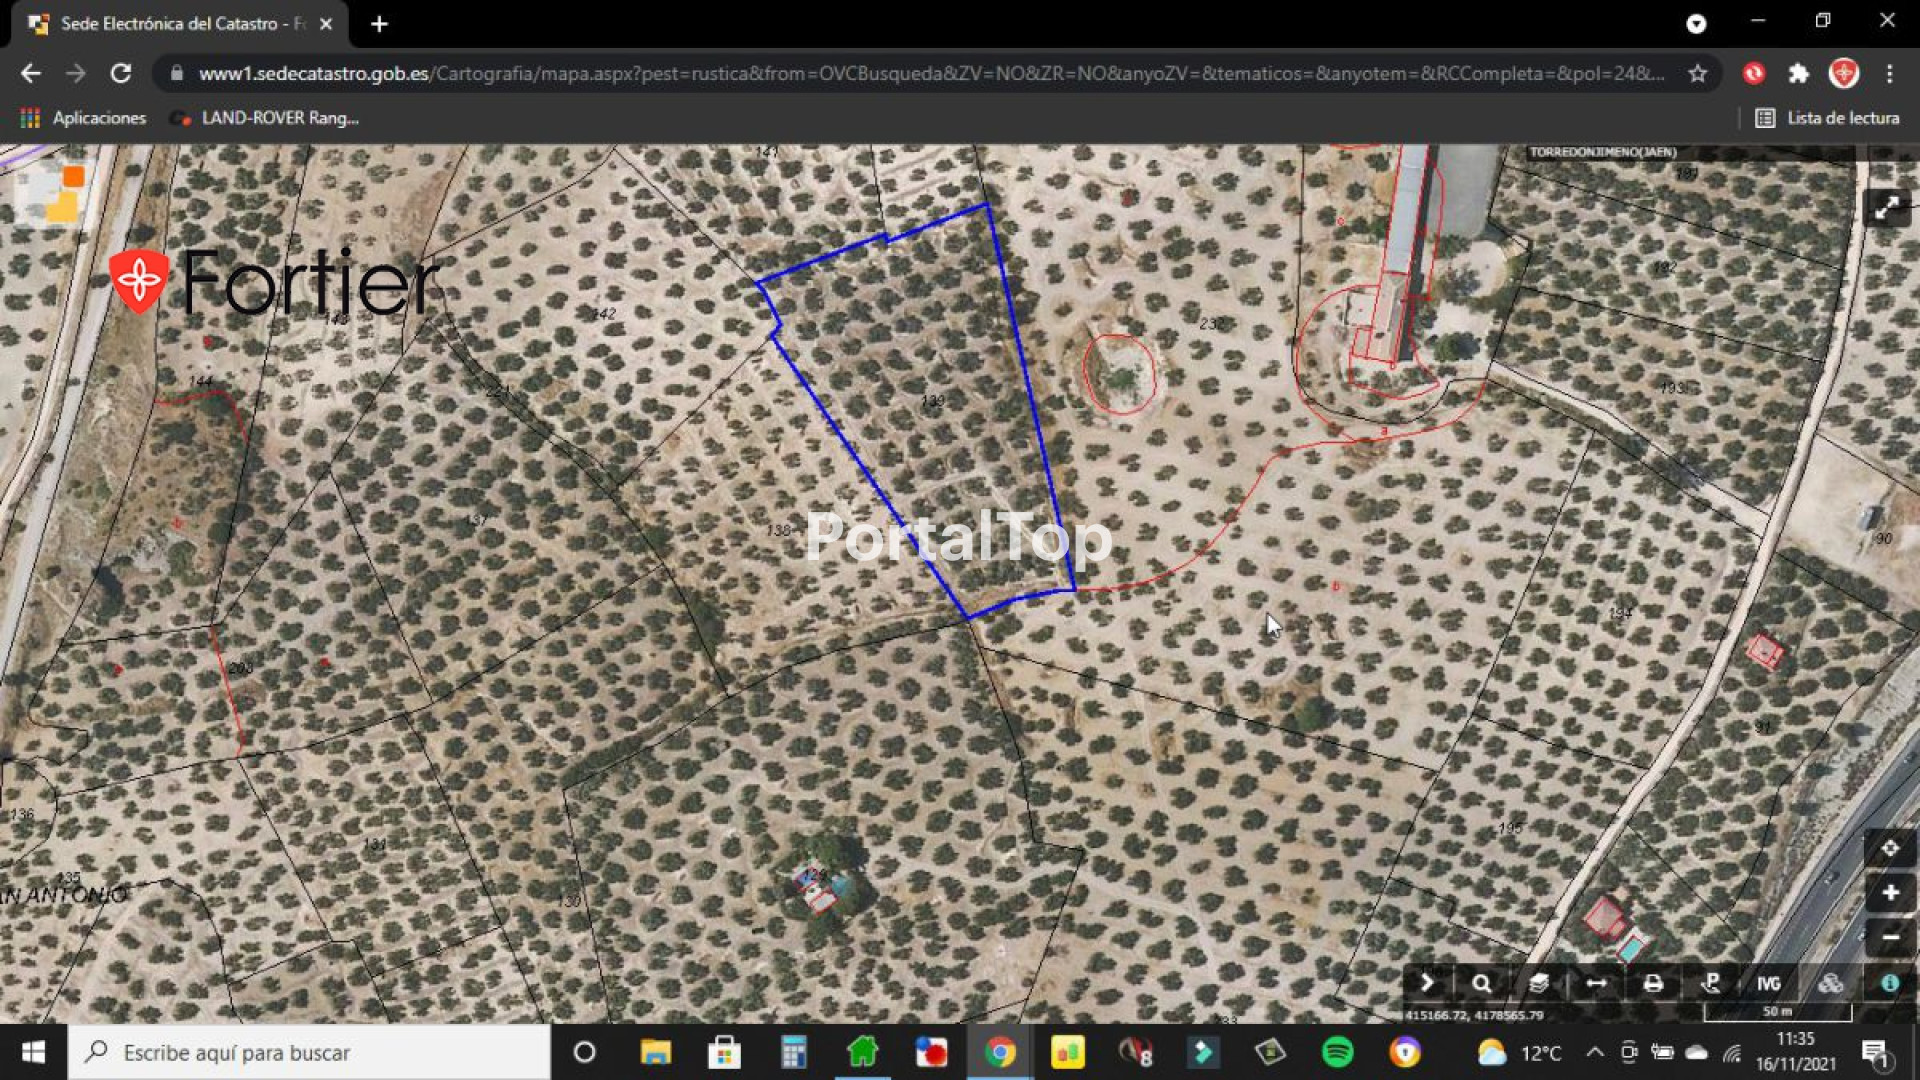
Task: Bookmark this page with the star
Action: point(1698,73)
